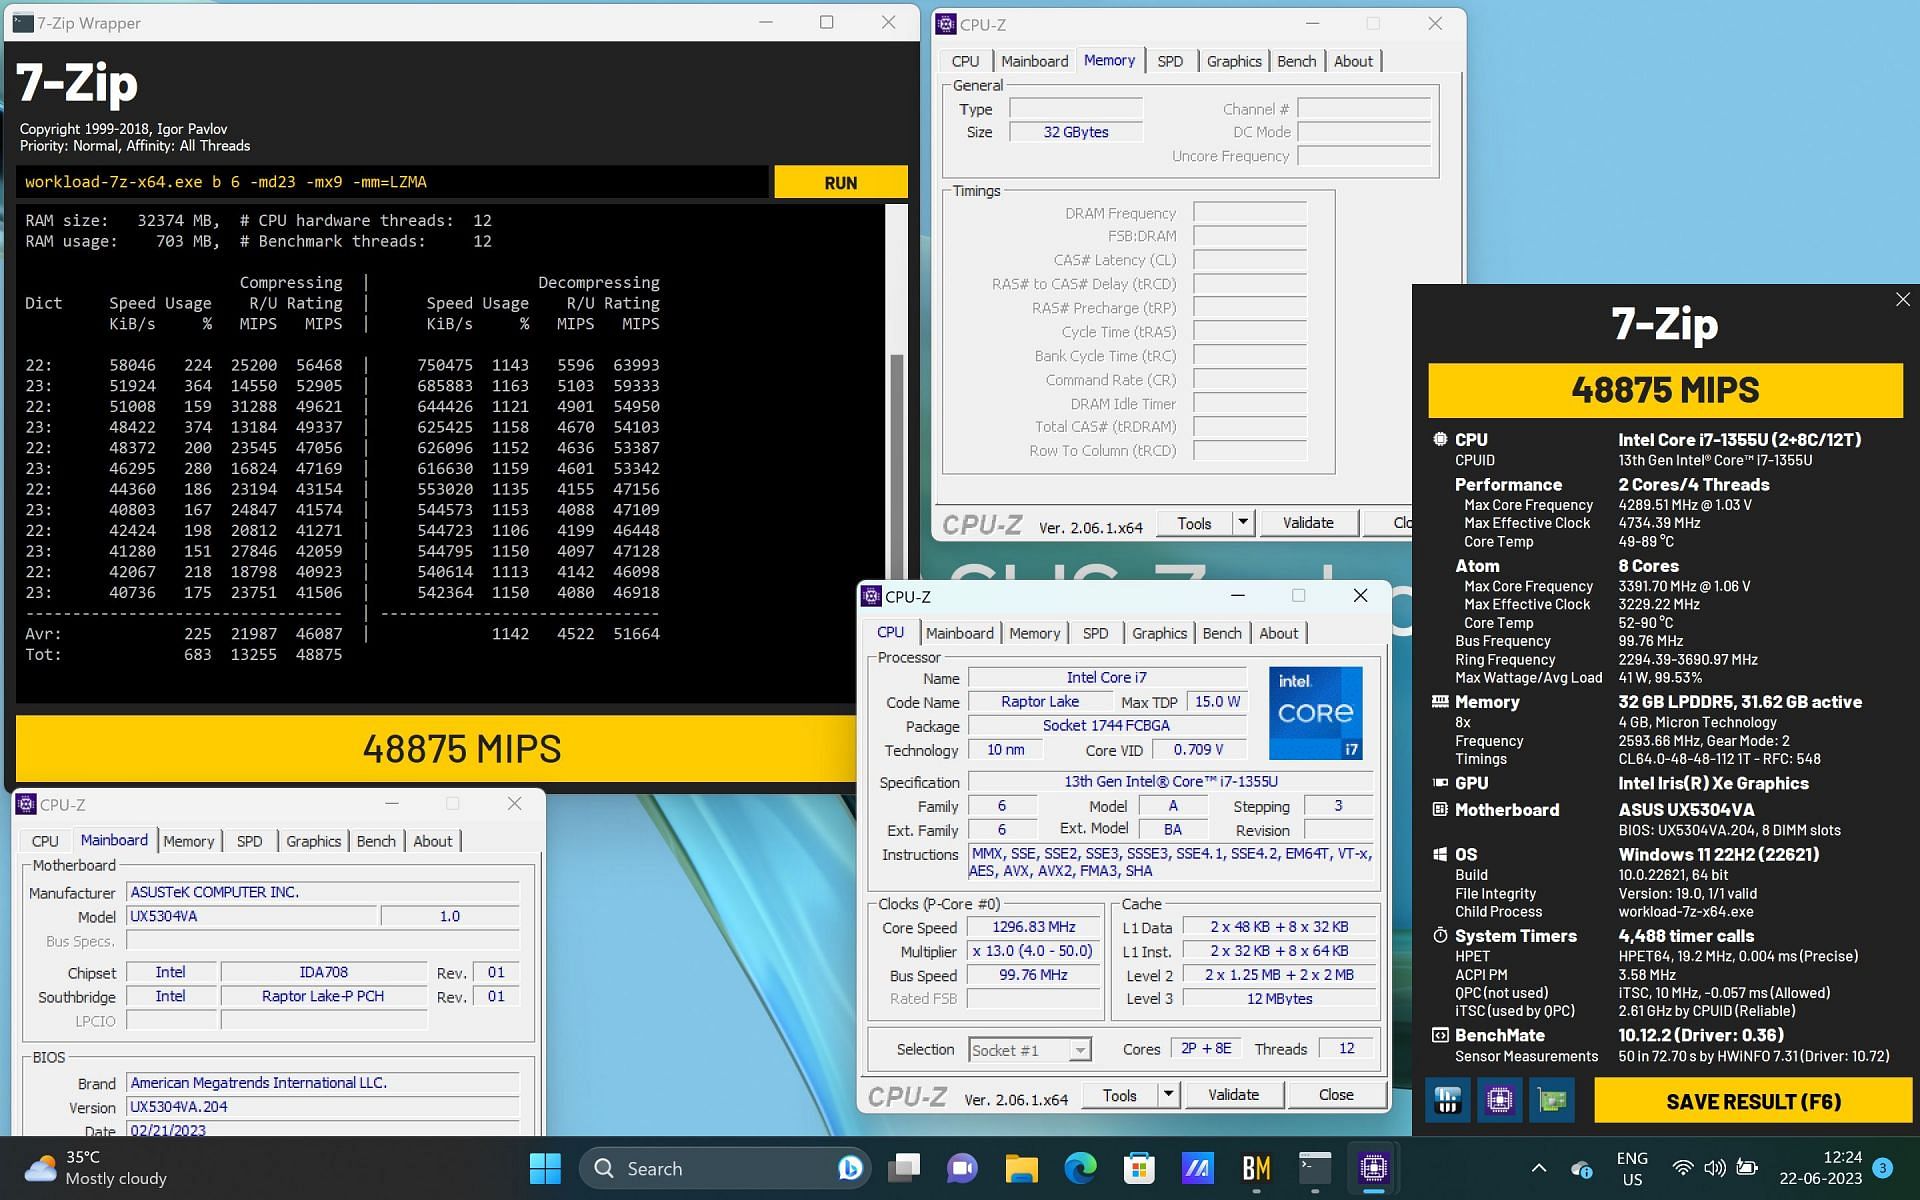Open About tab in the Mainboard CPU-Z window
1920x1200 pixels.
click(432, 841)
